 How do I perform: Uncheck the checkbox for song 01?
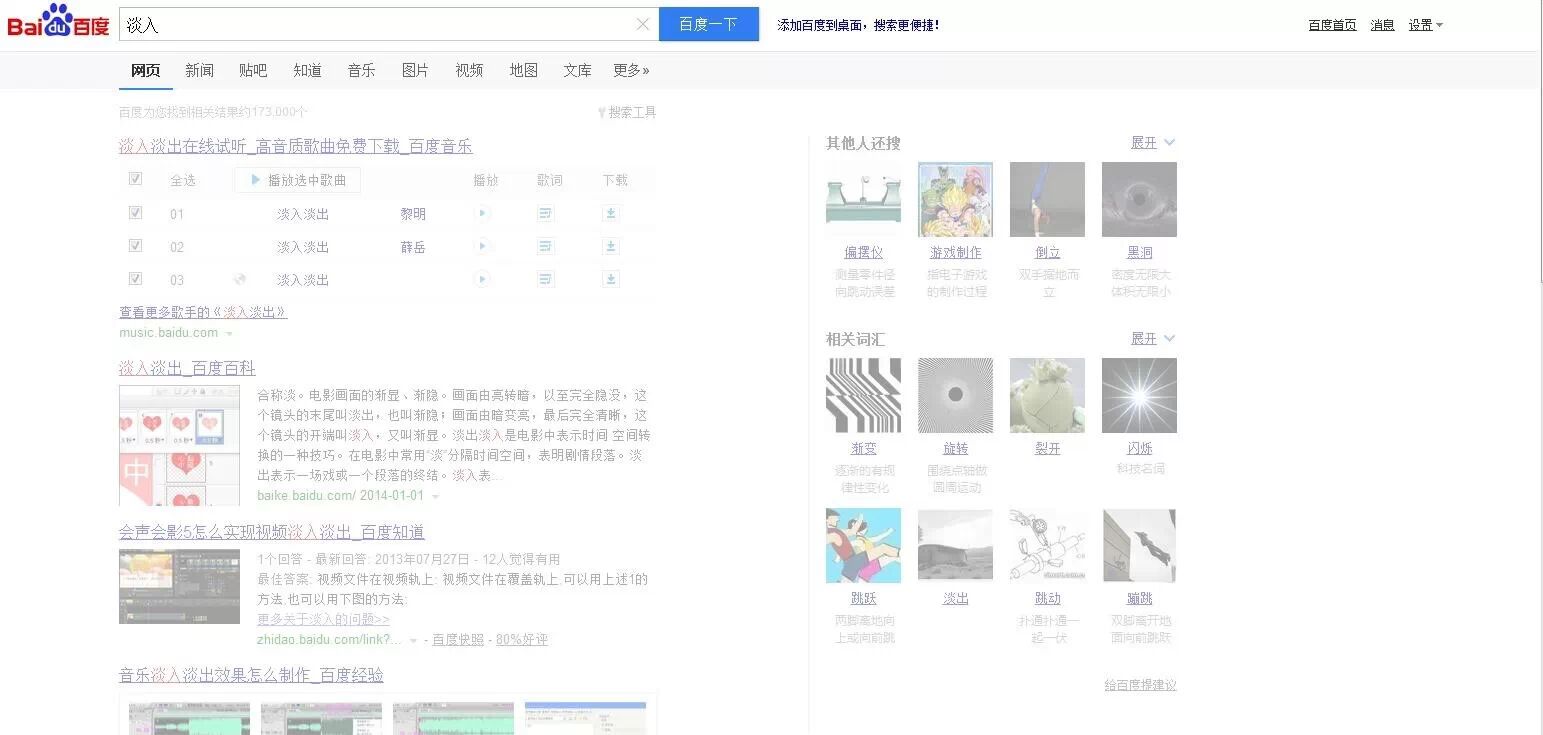pyautogui.click(x=136, y=213)
